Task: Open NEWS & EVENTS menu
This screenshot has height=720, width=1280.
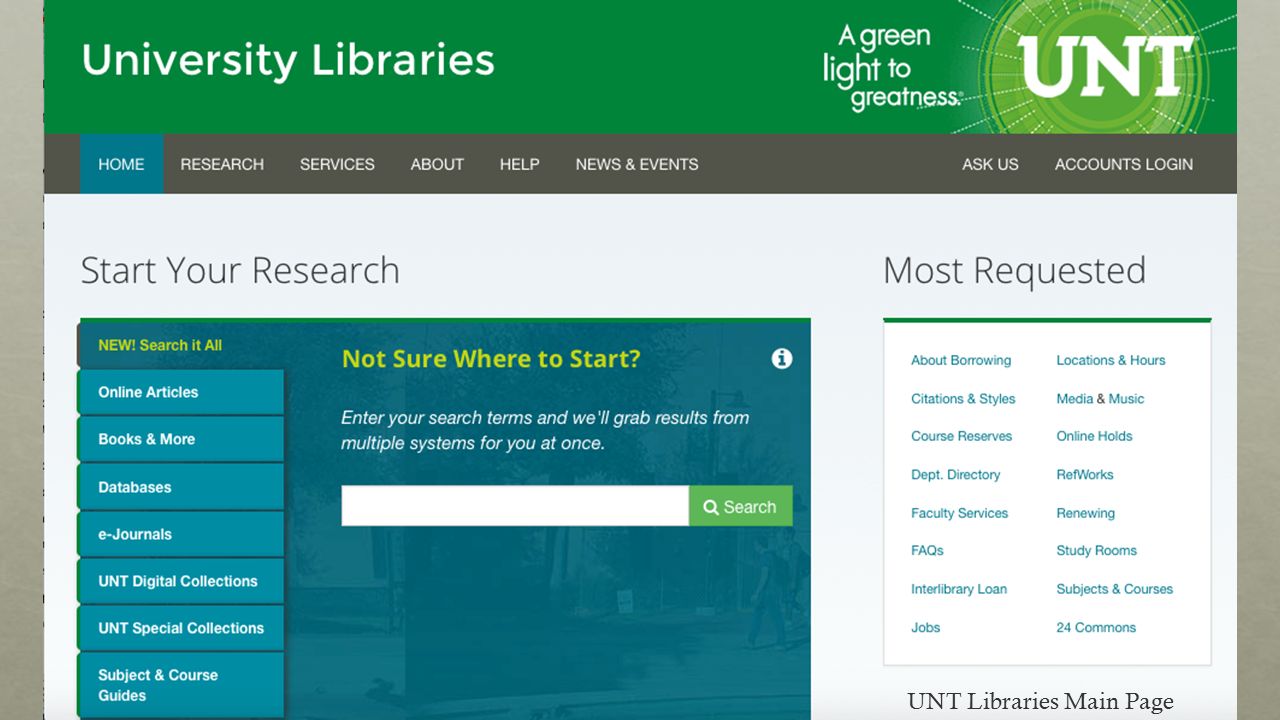Action: coord(637,164)
